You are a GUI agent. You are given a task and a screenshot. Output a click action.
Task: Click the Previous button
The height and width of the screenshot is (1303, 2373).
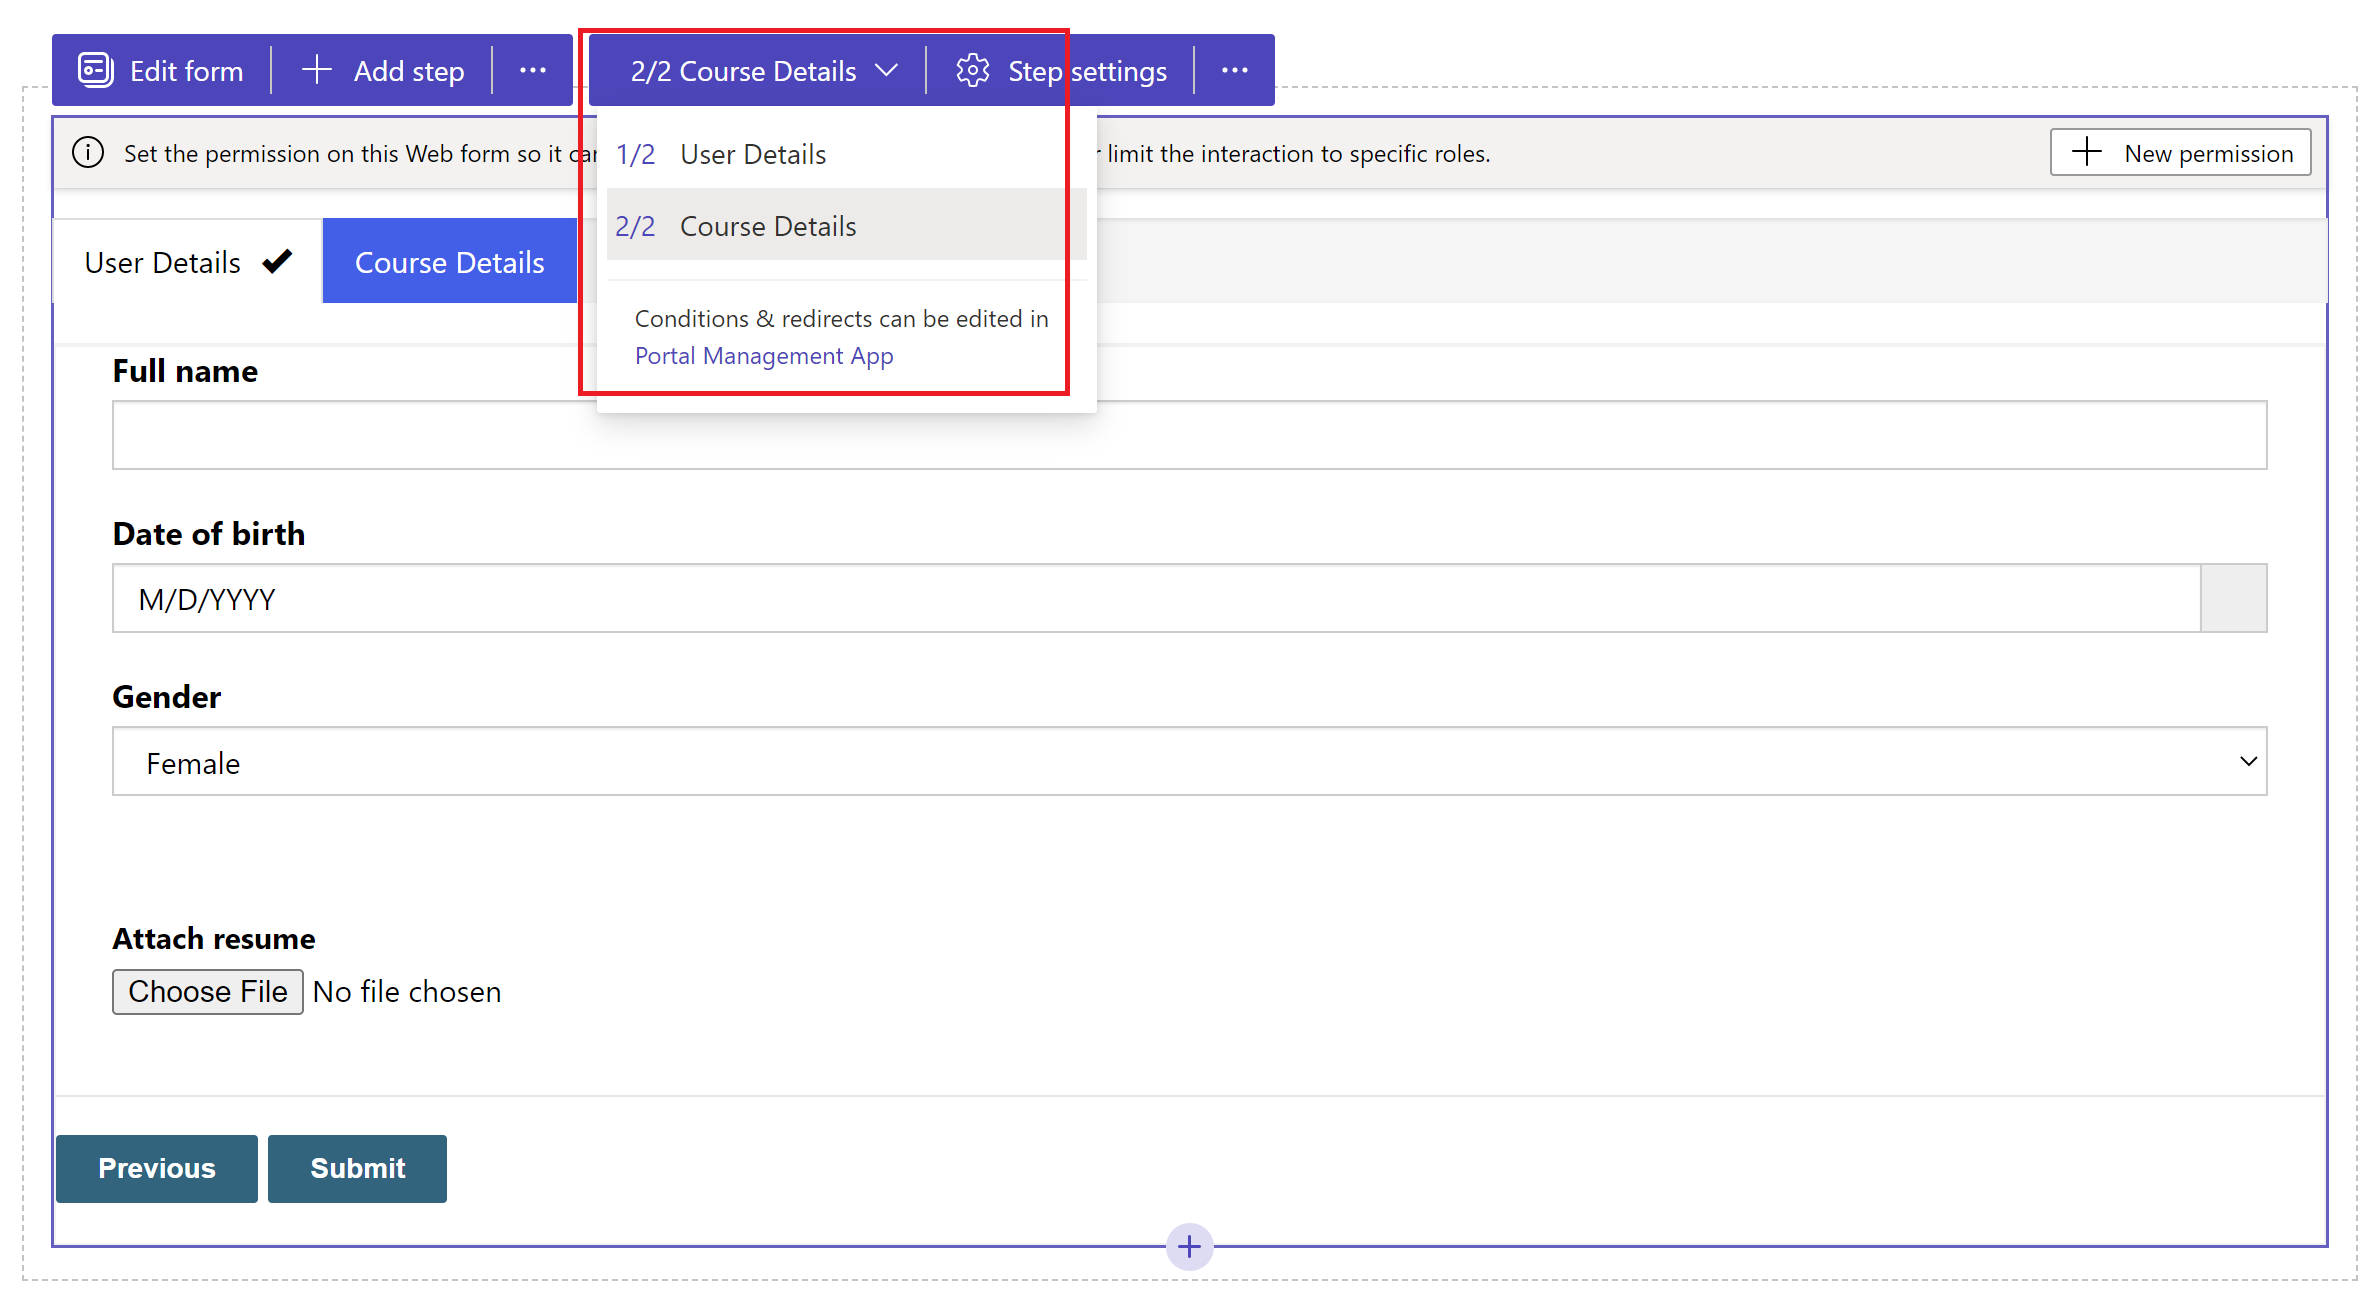coord(156,1167)
